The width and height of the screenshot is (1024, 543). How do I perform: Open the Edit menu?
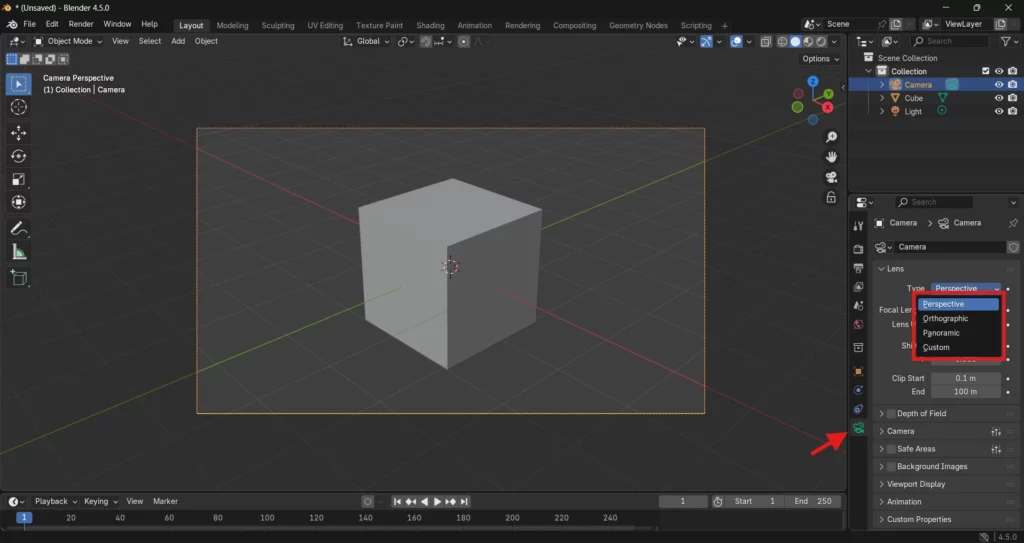click(52, 24)
